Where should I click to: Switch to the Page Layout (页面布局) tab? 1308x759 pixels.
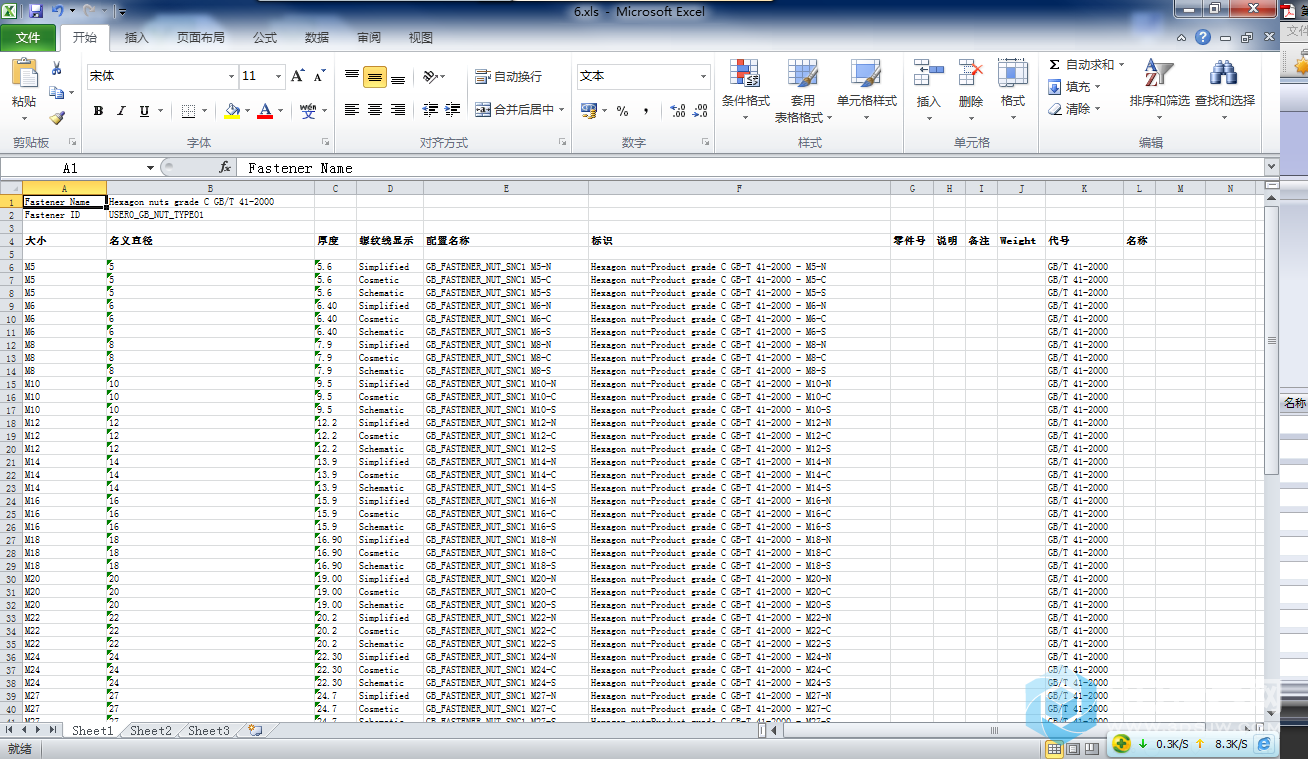point(201,38)
